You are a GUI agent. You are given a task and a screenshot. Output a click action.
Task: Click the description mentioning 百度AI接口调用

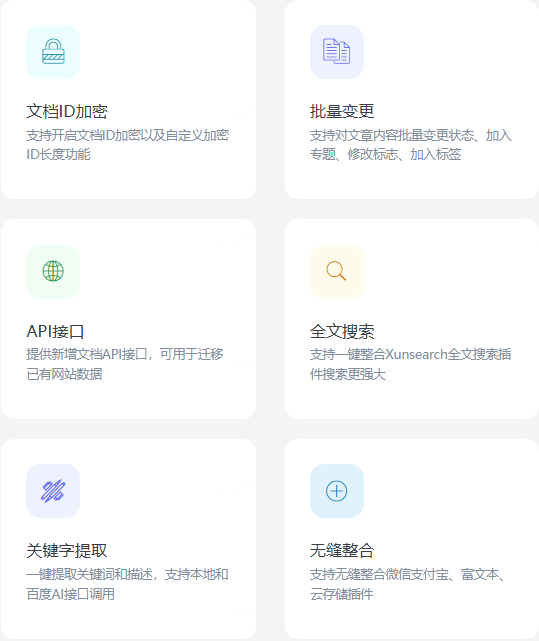(127, 584)
